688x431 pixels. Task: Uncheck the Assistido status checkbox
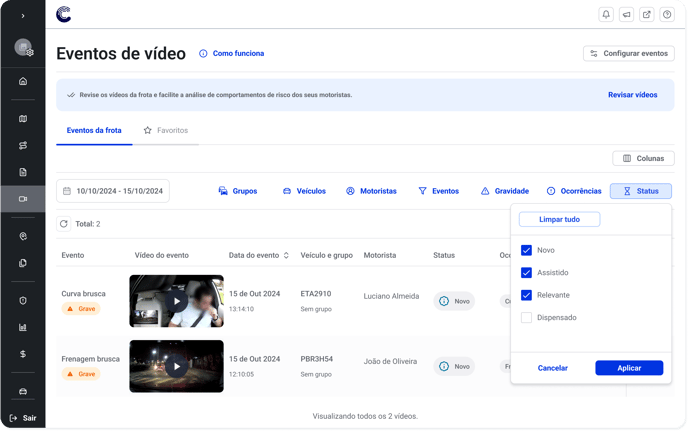[x=526, y=273]
